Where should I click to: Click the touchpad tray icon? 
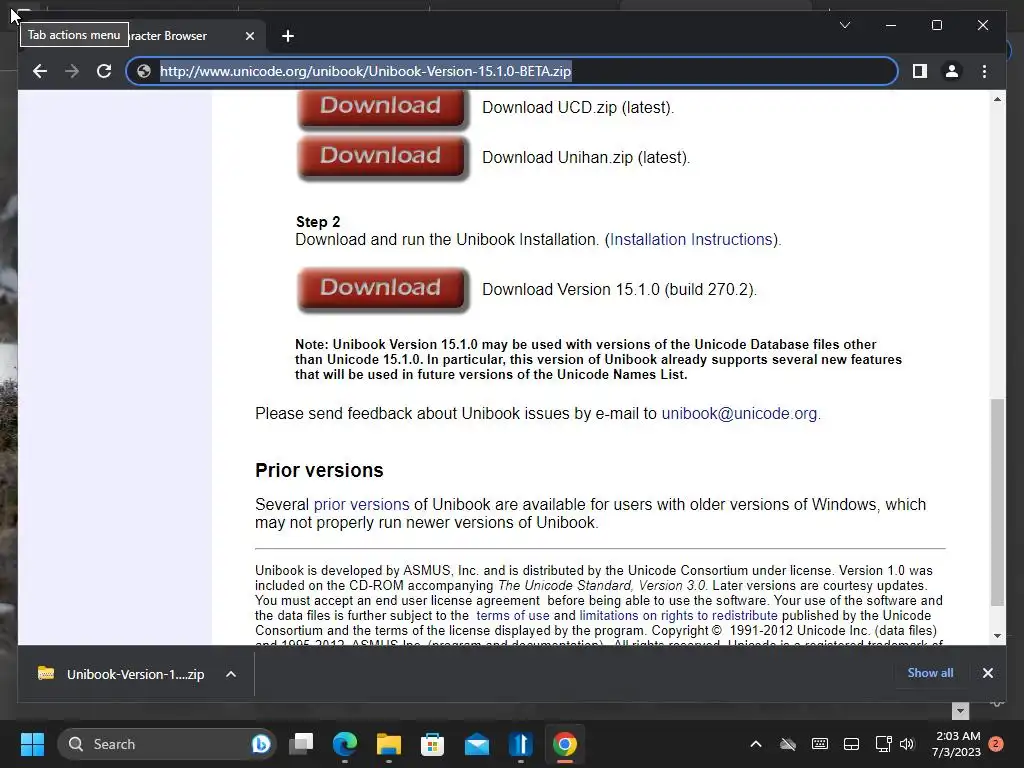click(x=852, y=744)
